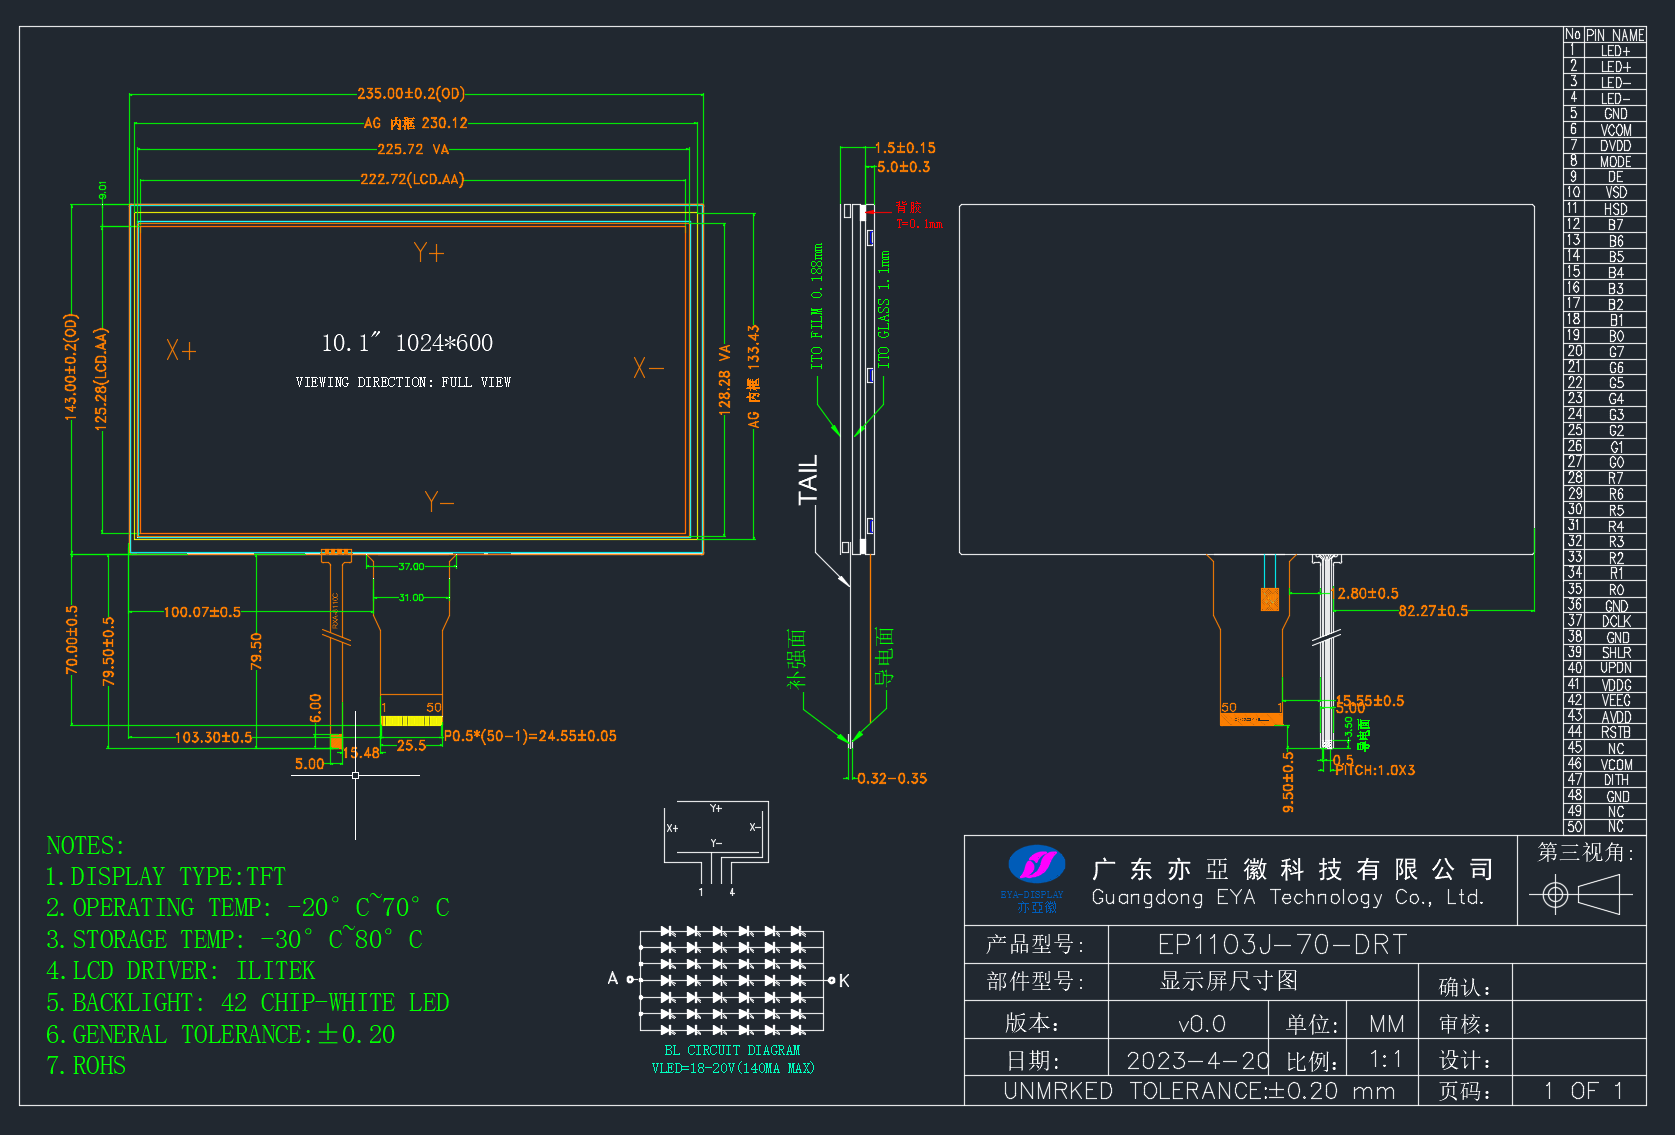Click 'UNMRKED TOLERANCE:±0.20 mm' text
Viewport: 1675px width, 1135px height.
tap(1199, 1091)
